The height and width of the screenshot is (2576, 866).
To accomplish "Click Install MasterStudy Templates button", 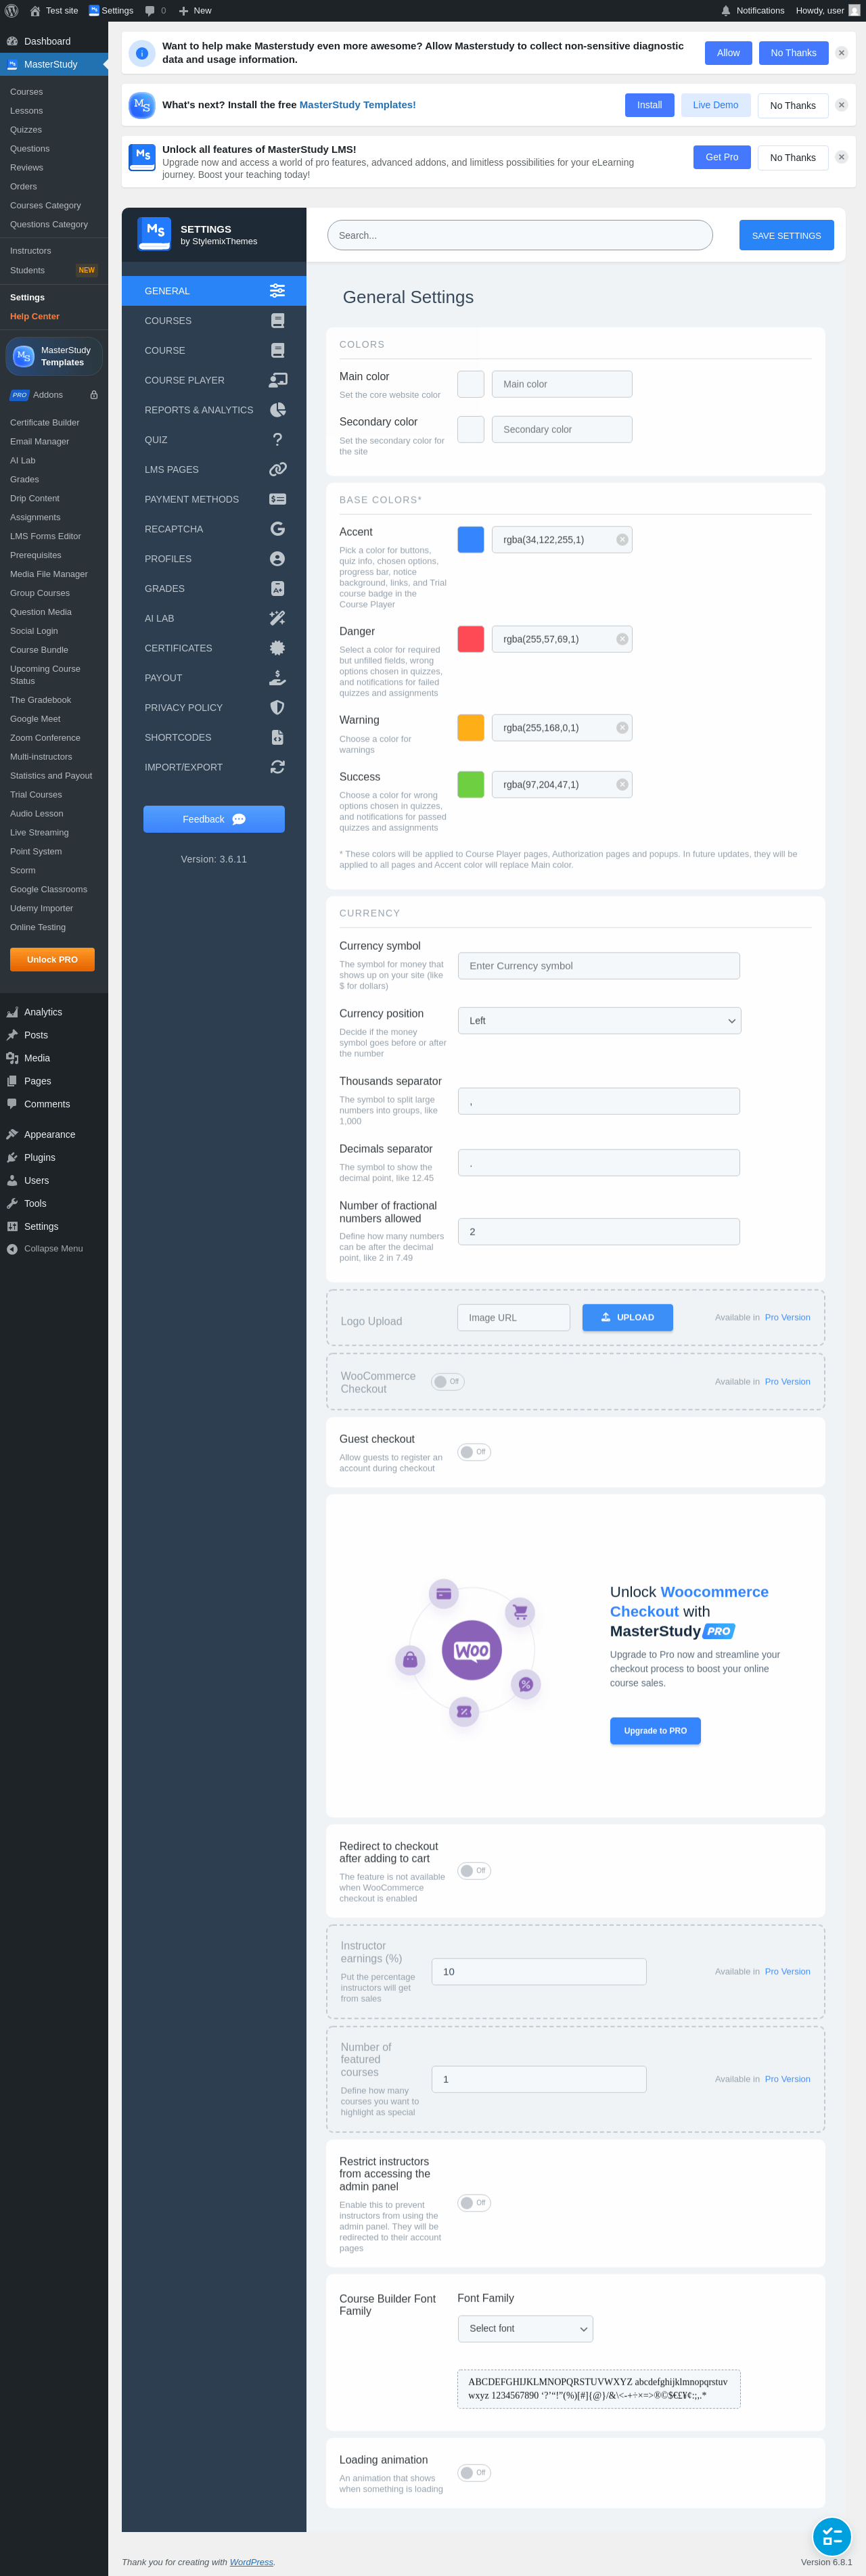I will [649, 105].
